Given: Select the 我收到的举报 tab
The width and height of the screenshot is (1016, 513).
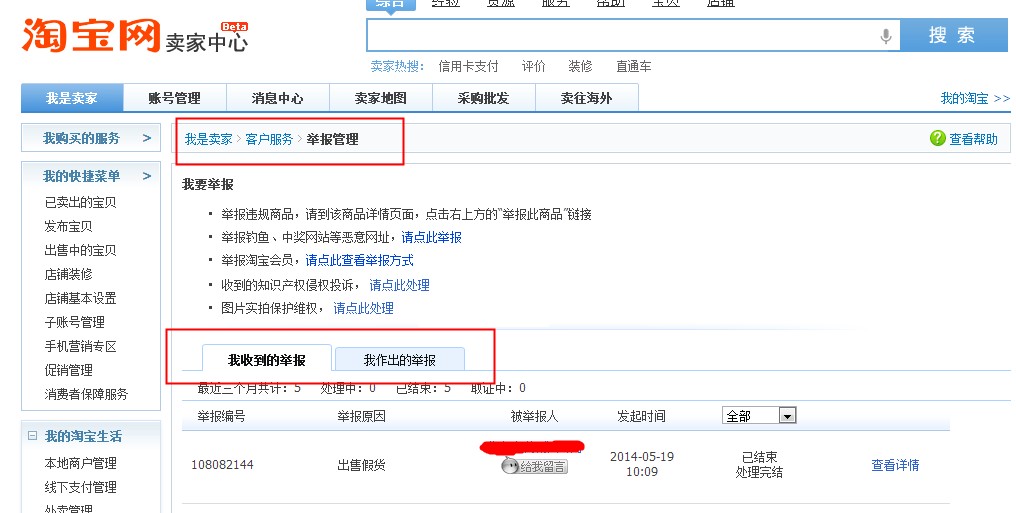Looking at the screenshot, I should coord(266,360).
